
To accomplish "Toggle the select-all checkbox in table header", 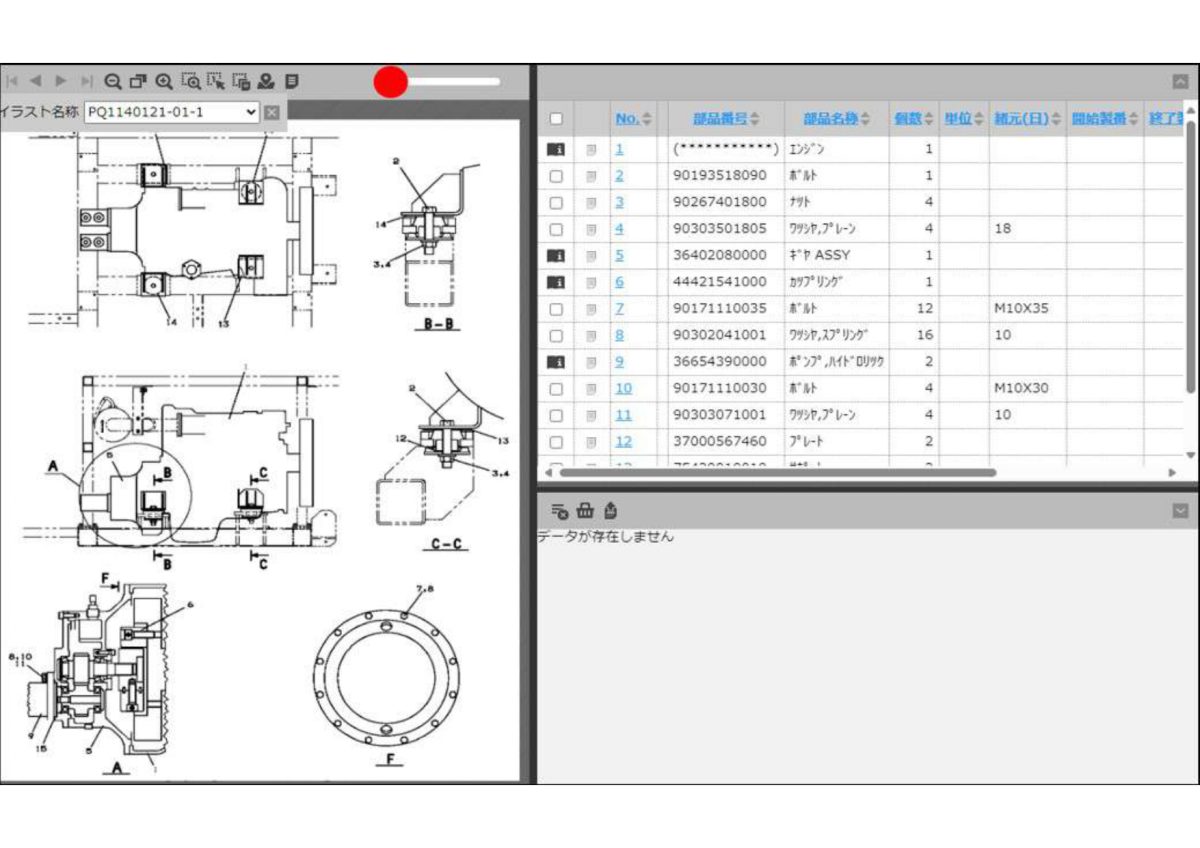I will pyautogui.click(x=556, y=119).
